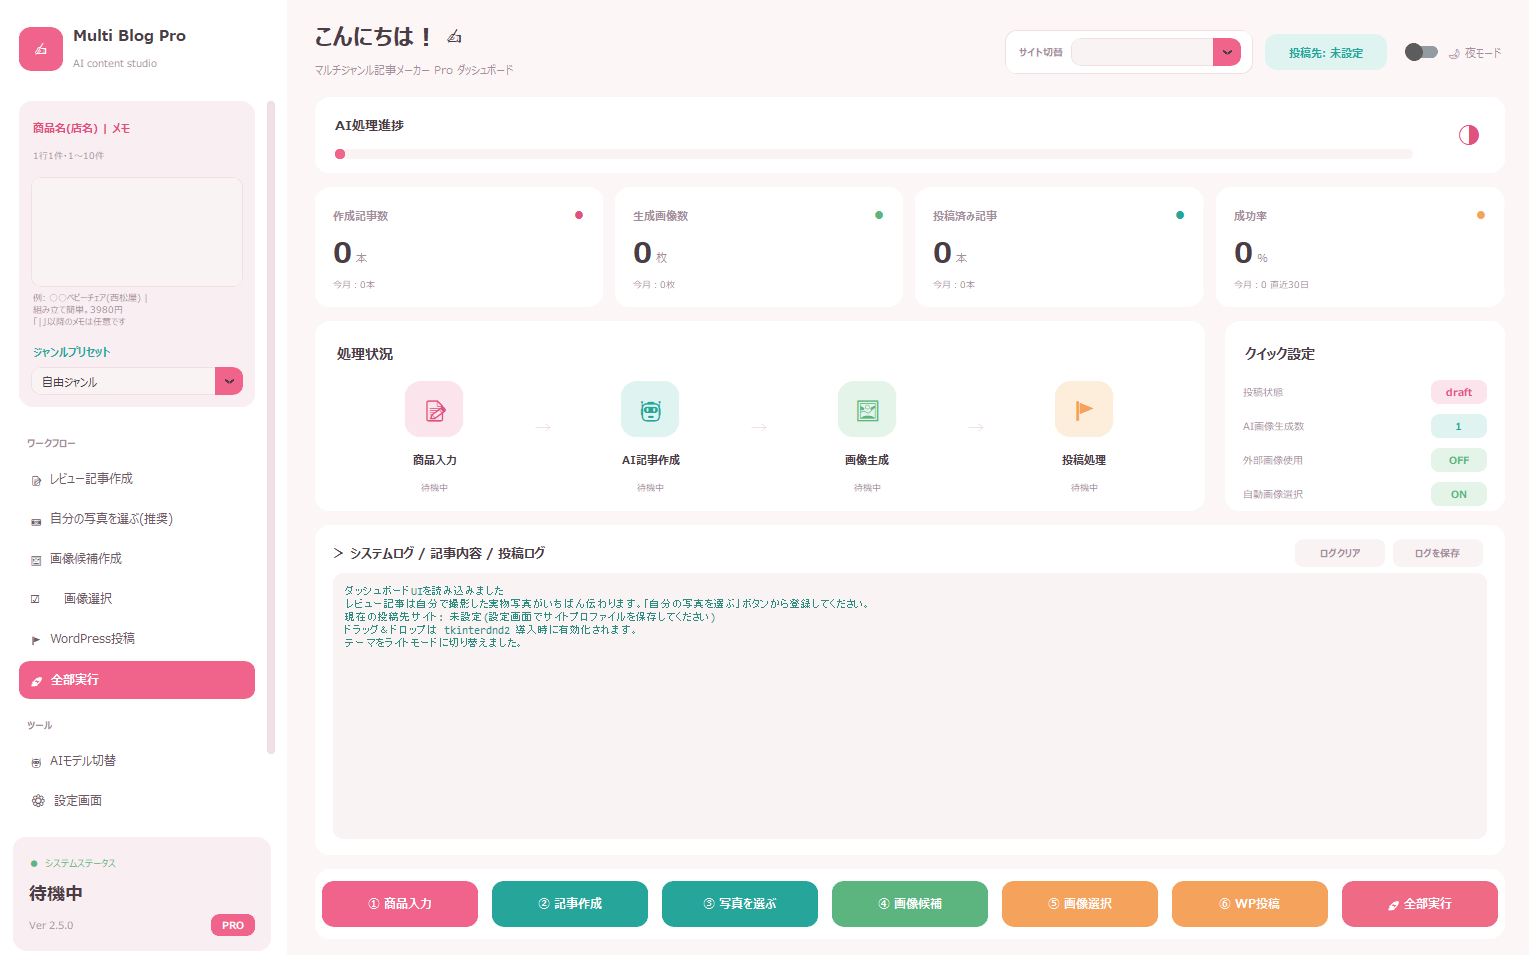Click the 'Ver 2.5.0' version text
The image size is (1529, 955).
tap(51, 925)
